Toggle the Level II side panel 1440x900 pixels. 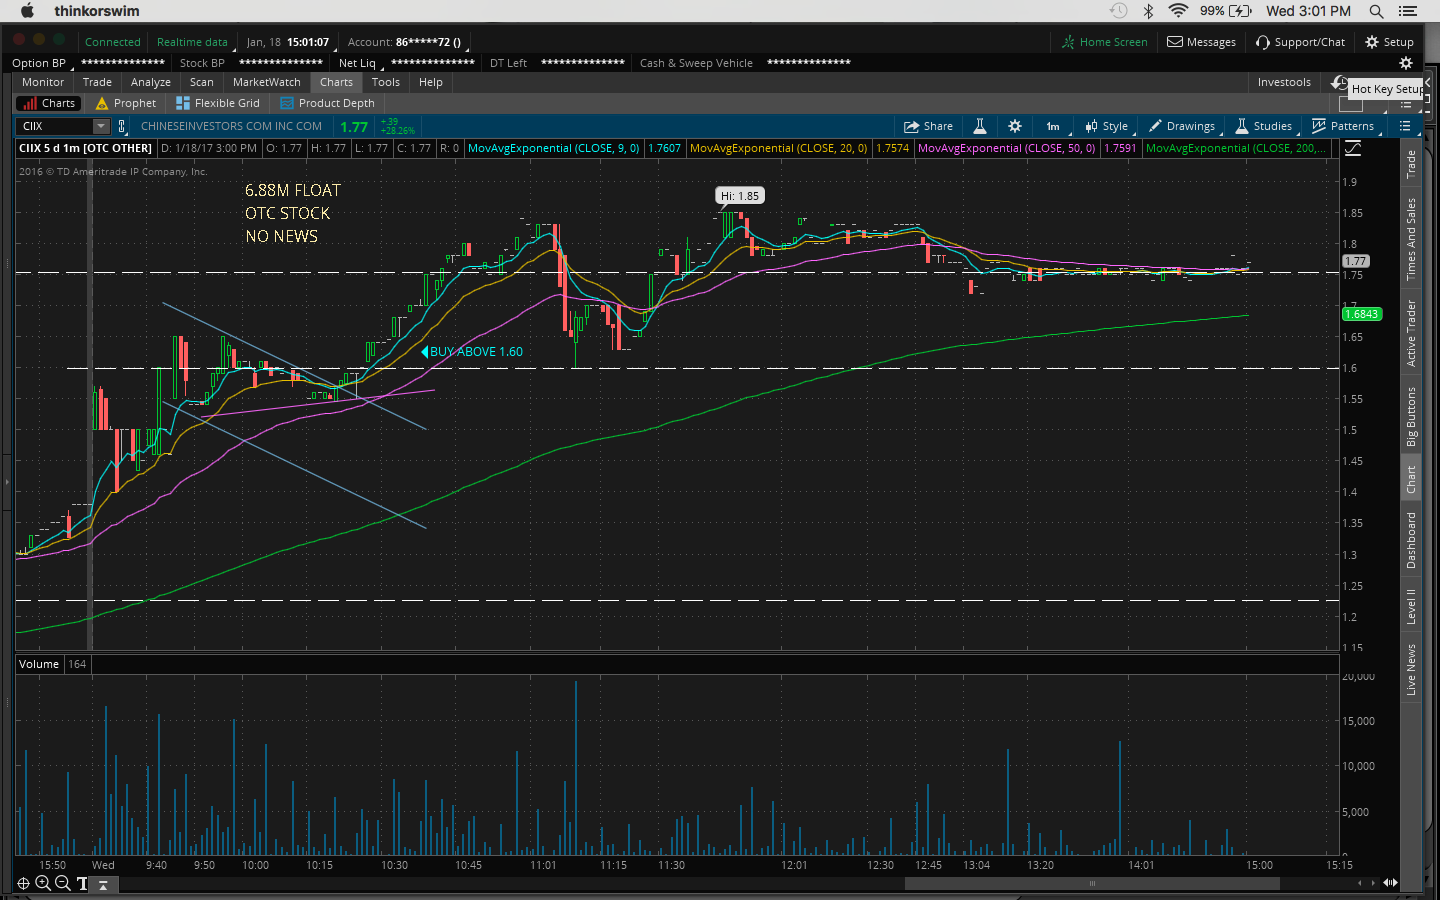1411,606
